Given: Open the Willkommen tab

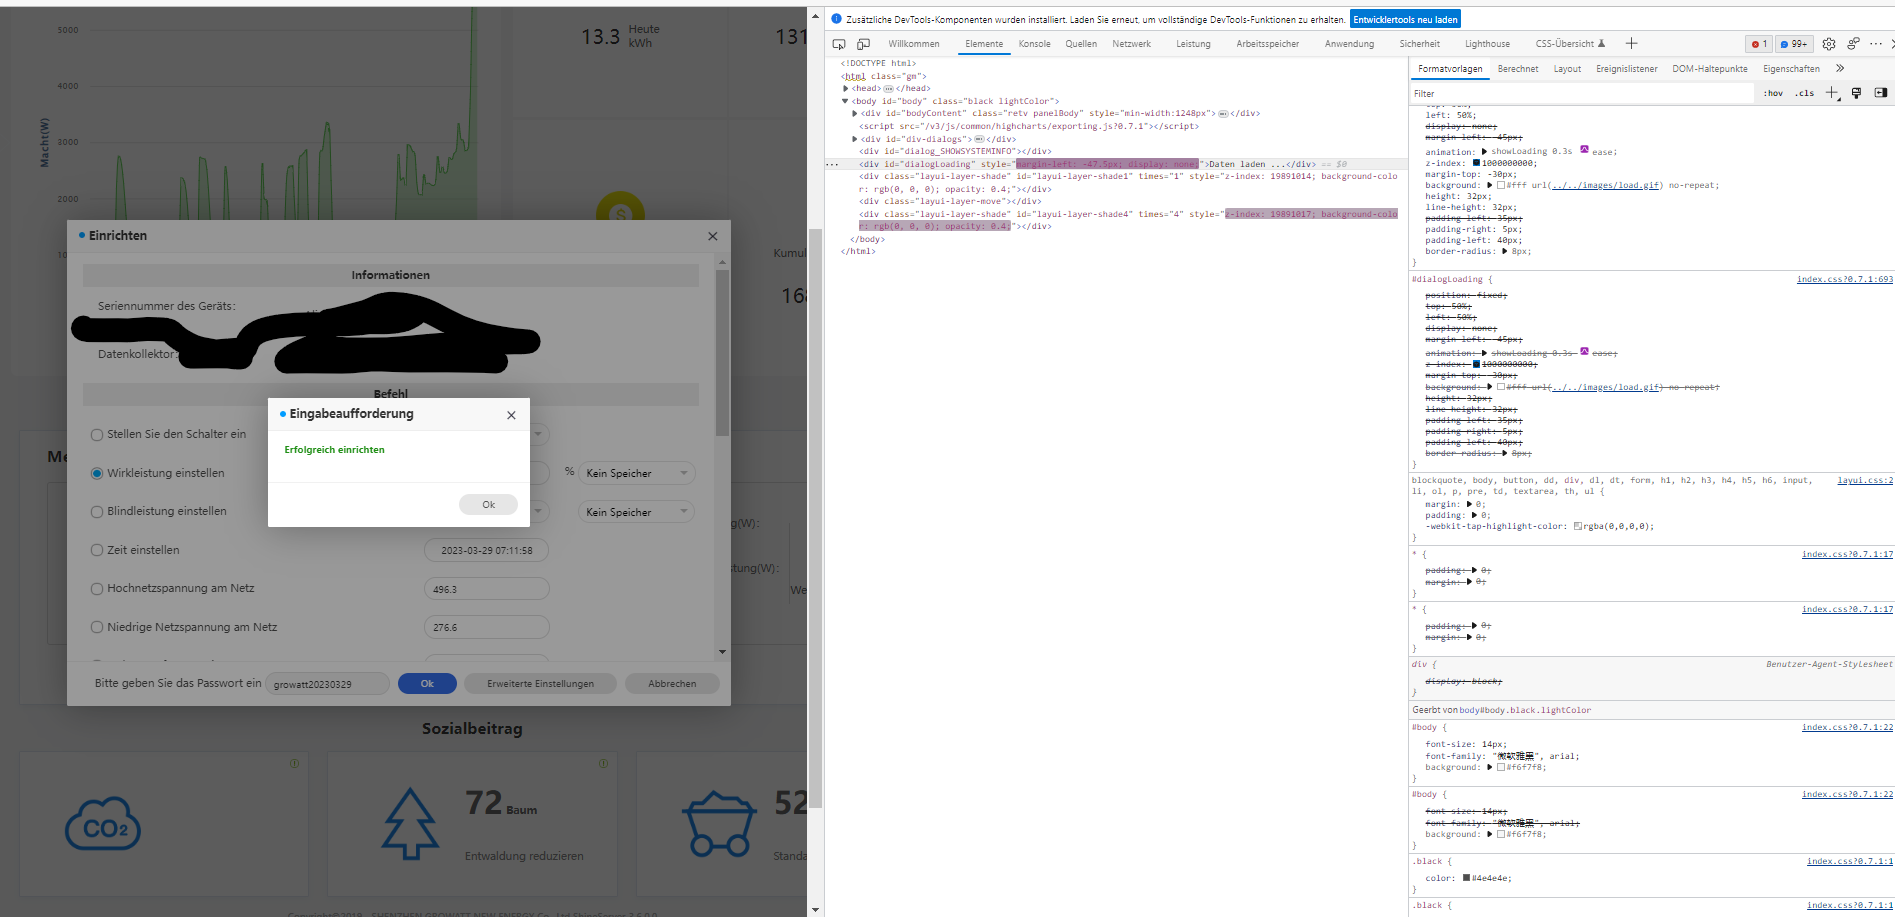Looking at the screenshot, I should (914, 44).
